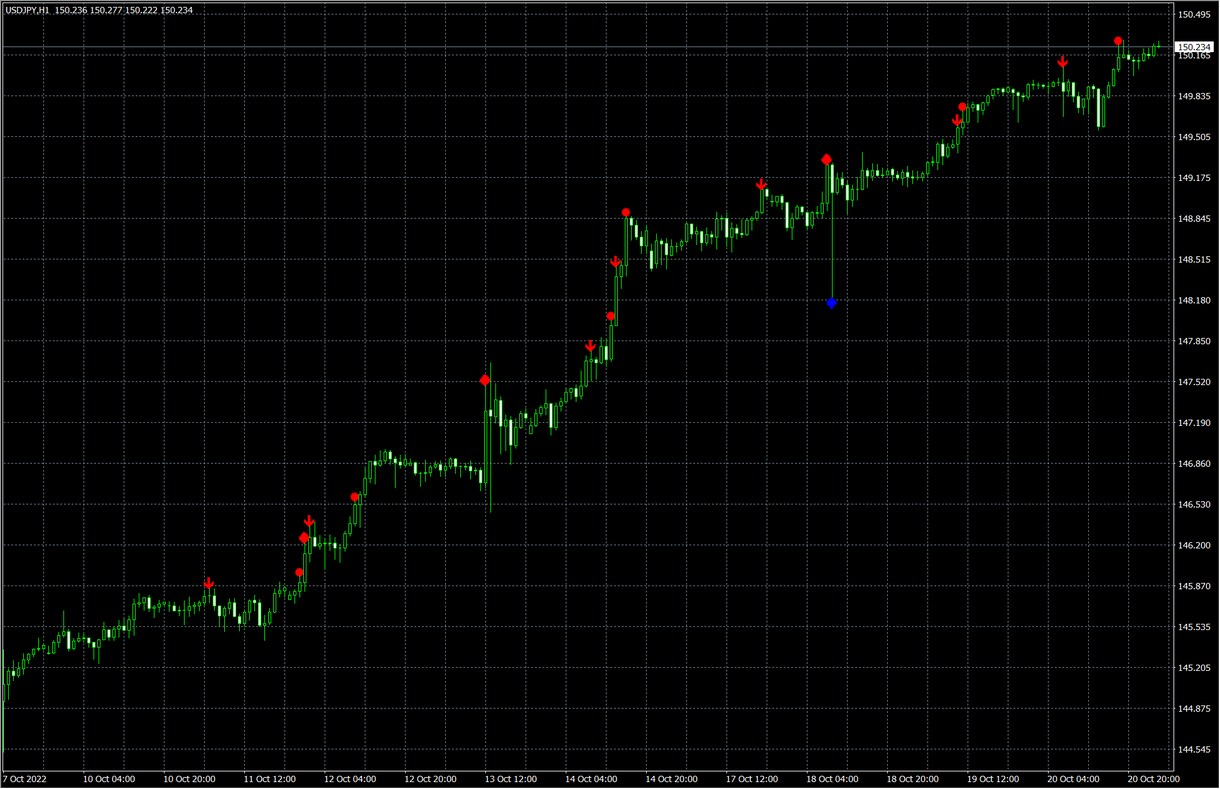Select the red dot near the 149.75 price
The height and width of the screenshot is (789, 1220).
[962, 107]
